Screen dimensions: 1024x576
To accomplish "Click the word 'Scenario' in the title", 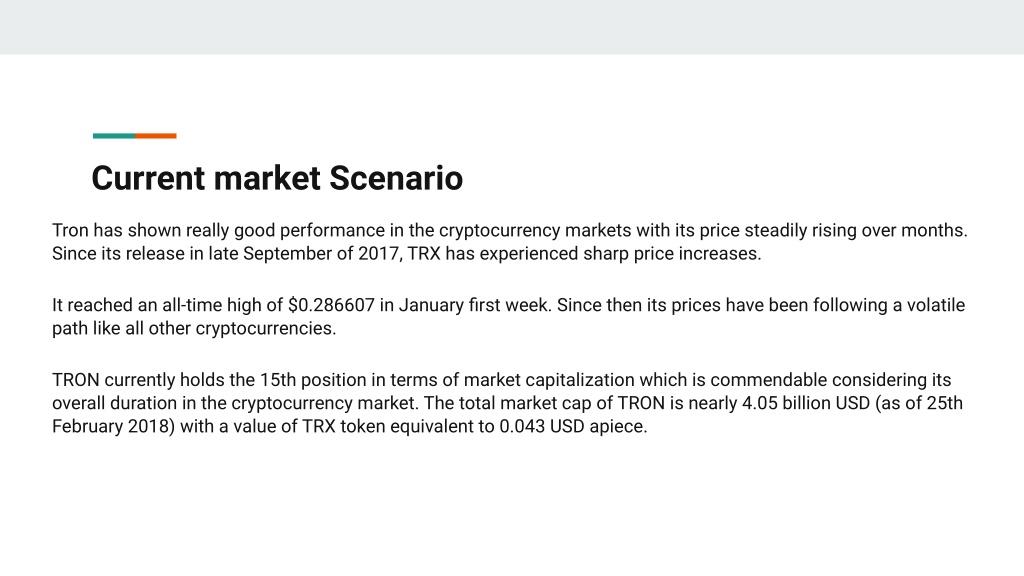I will tap(396, 178).
